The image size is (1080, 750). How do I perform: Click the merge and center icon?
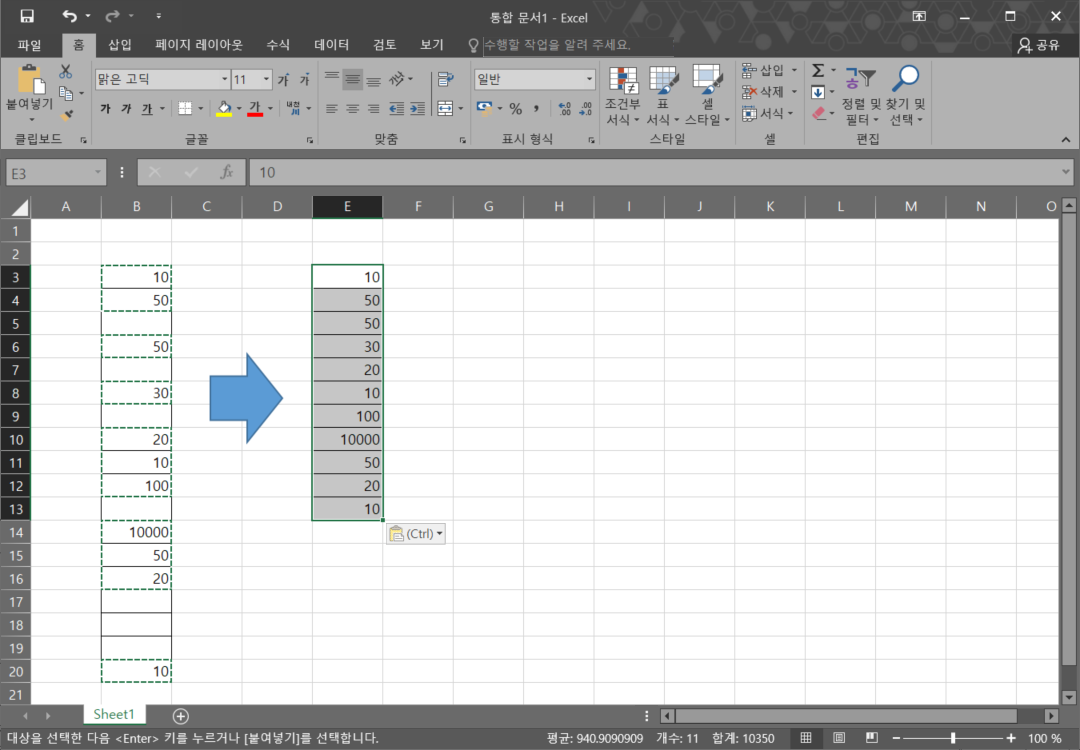445,108
